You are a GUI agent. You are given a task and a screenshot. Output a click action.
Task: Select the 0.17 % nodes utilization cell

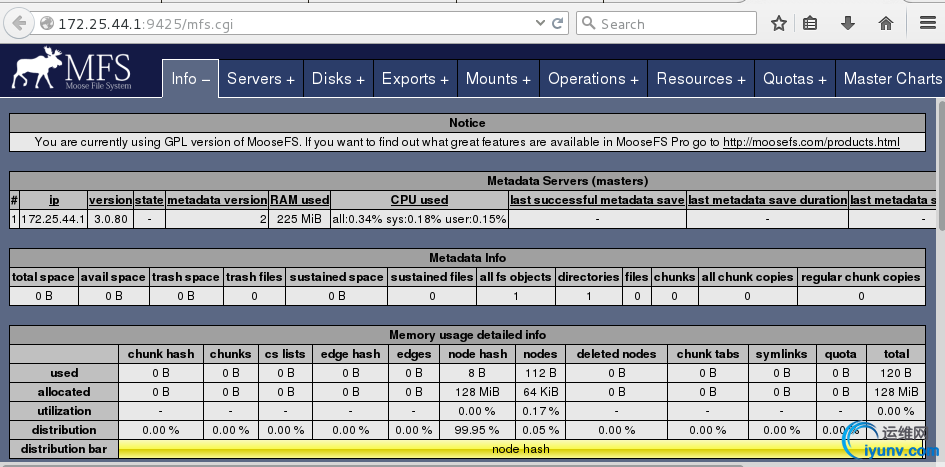541,411
